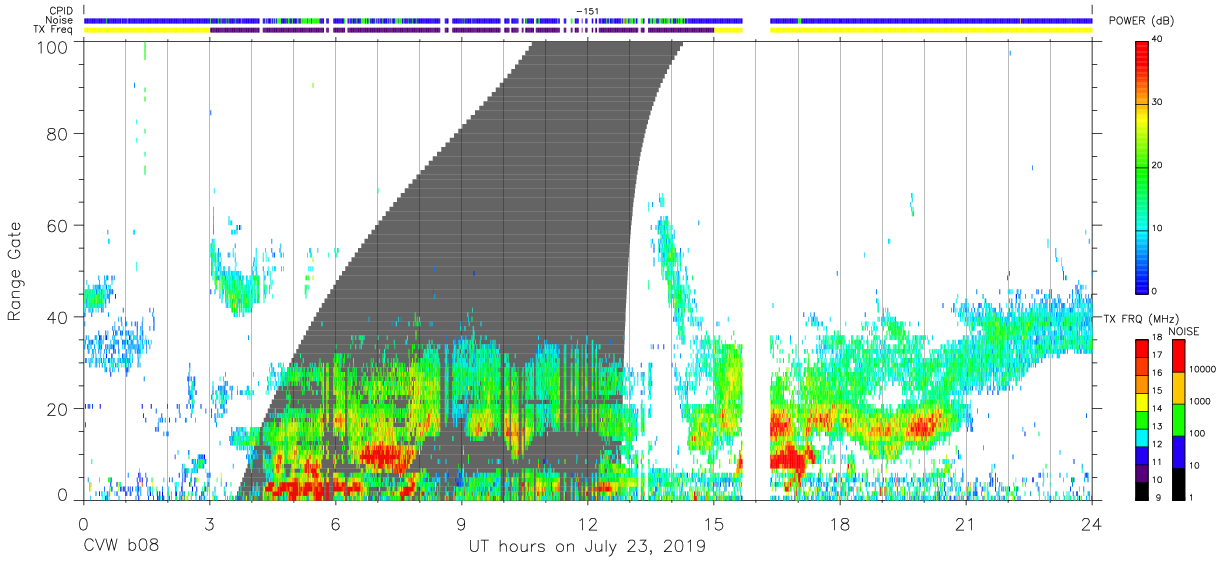Image resolution: width=1228 pixels, height=567 pixels.
Task: Click the '9' UT hour tick label
Action: (x=461, y=524)
